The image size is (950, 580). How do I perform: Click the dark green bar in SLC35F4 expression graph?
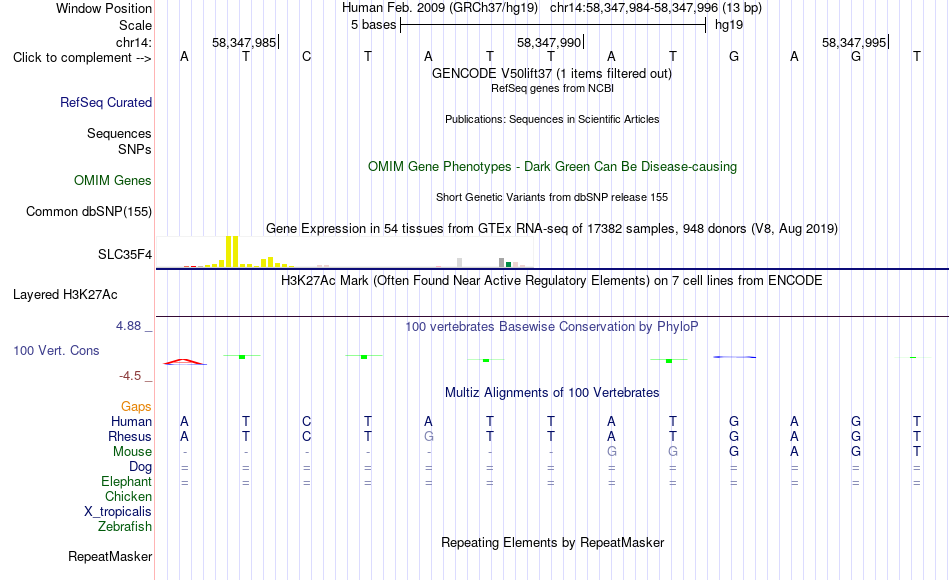click(508, 264)
